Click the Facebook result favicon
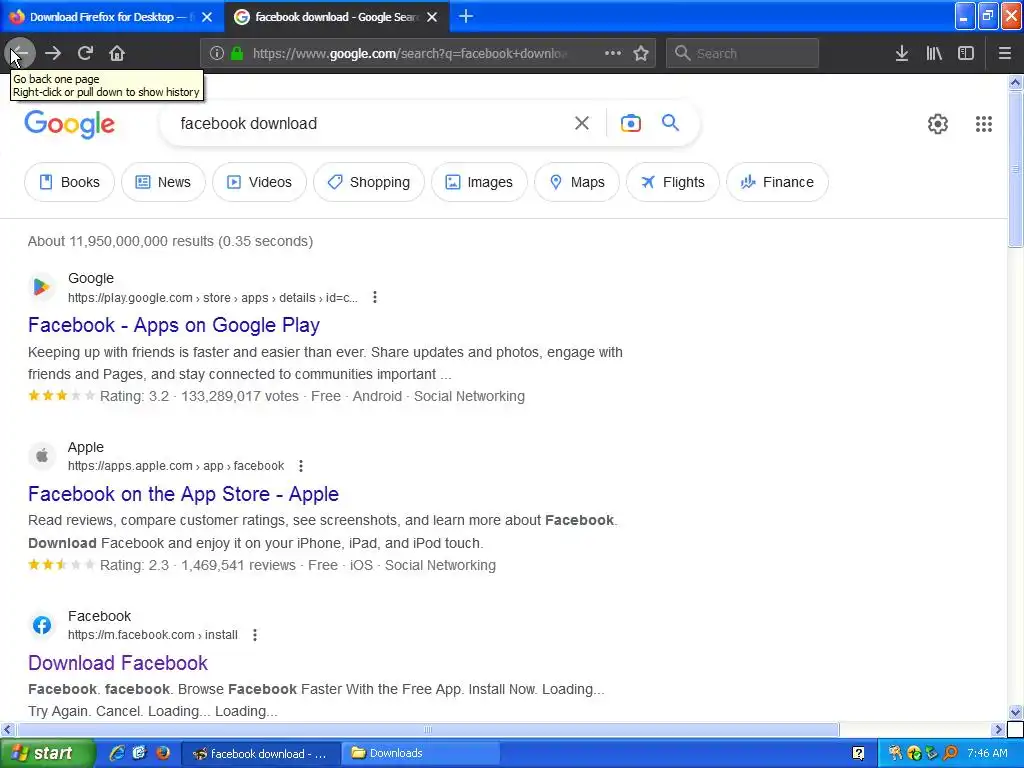Screen dimensions: 1024x768 (x=42, y=625)
